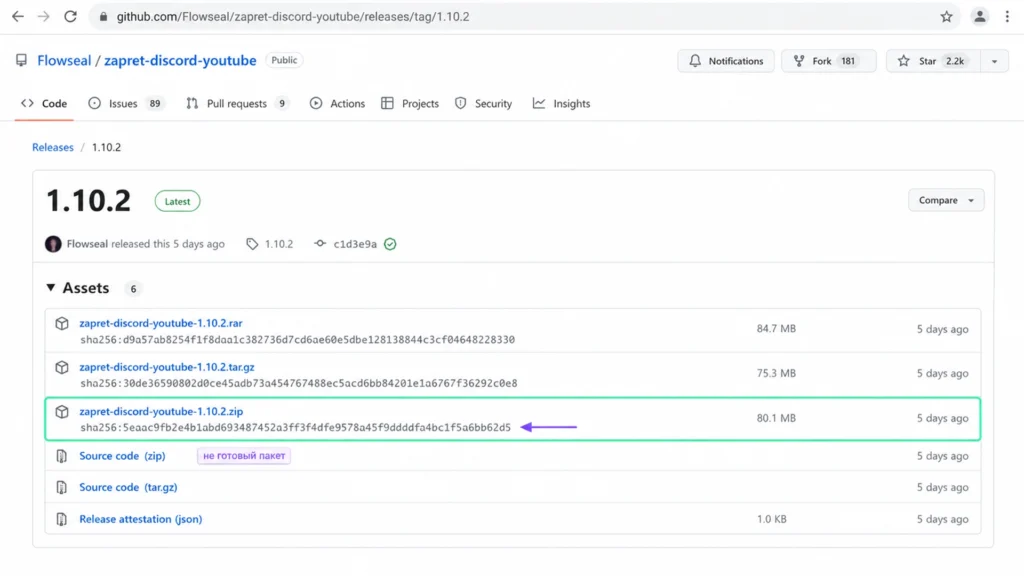1024x576 pixels.
Task: Click the Public badge
Action: coord(284,60)
